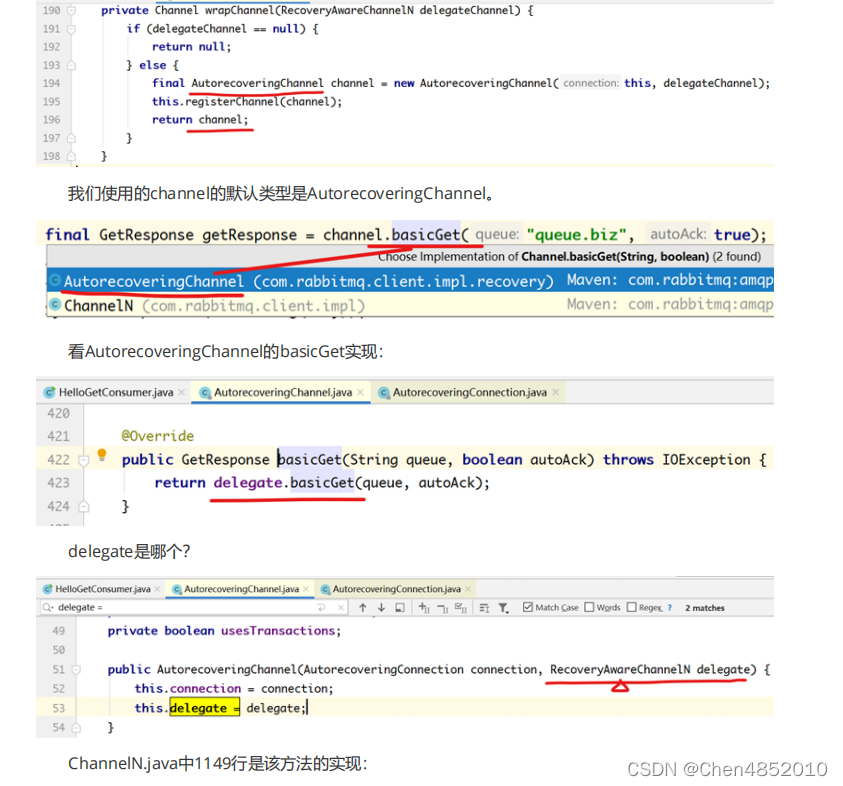843x786 pixels.
Task: Click 'usesTransactions' field on line 49
Action: pyautogui.click(x=278, y=631)
